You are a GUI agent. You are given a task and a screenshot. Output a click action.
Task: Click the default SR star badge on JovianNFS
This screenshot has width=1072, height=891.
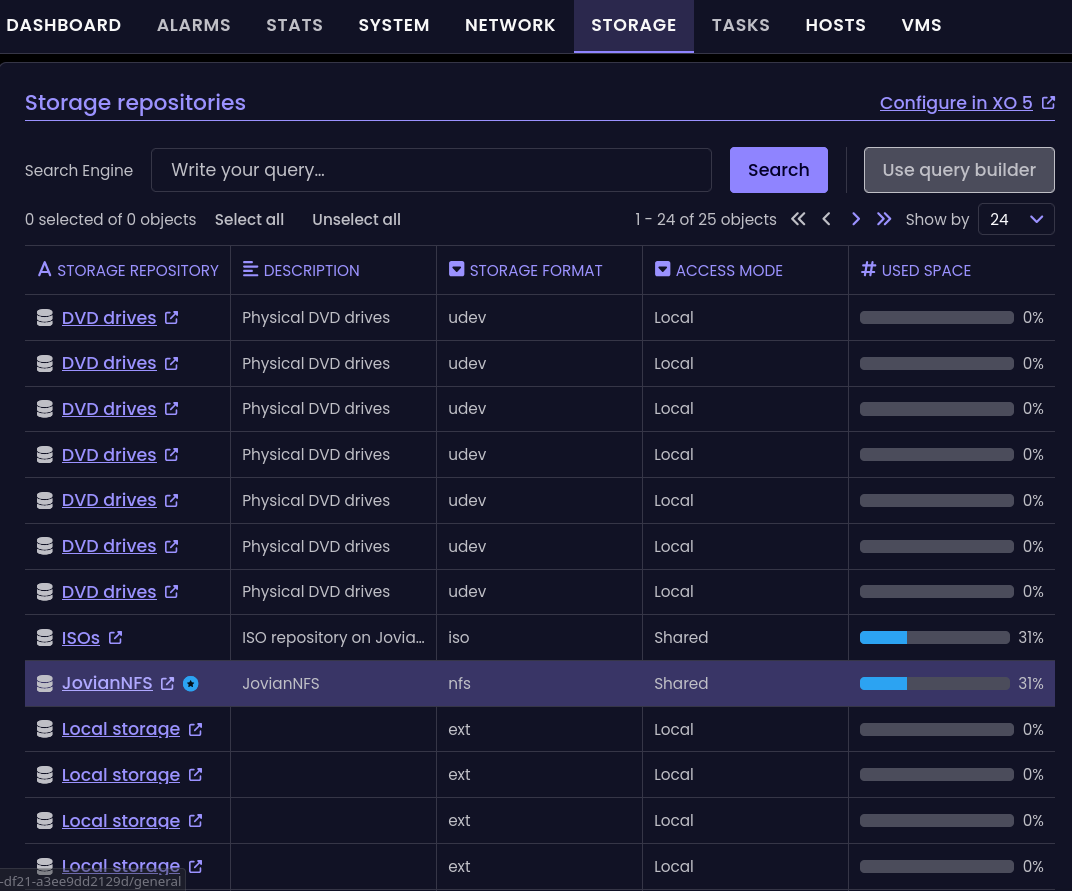191,684
